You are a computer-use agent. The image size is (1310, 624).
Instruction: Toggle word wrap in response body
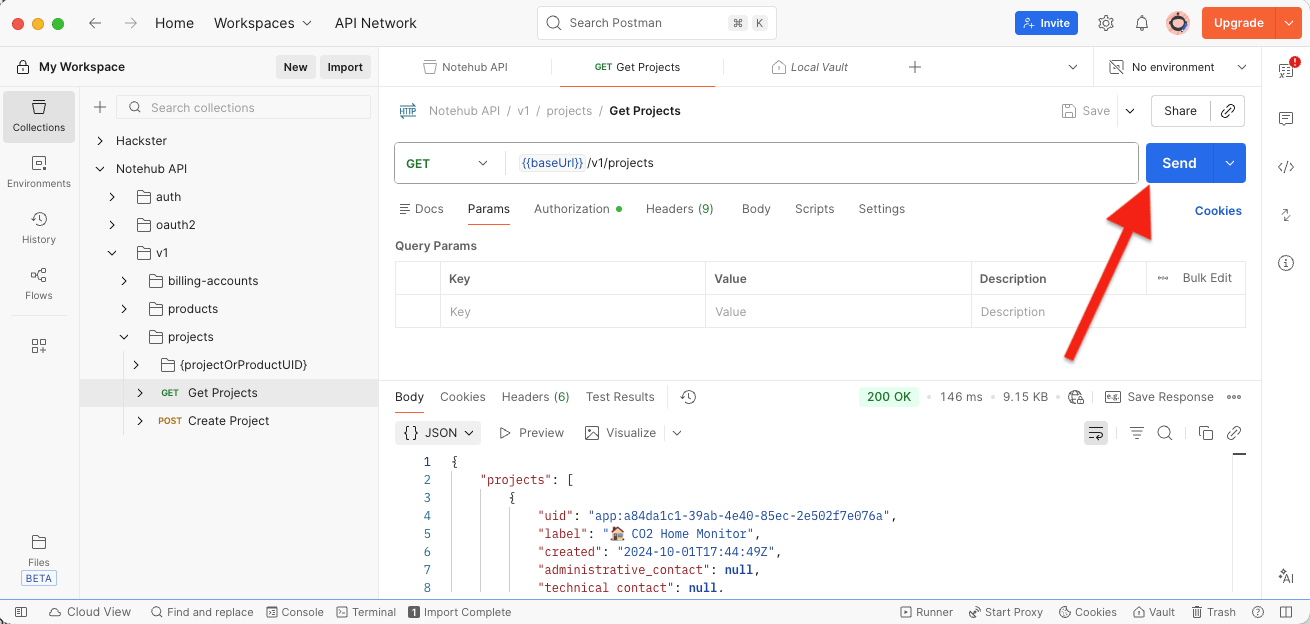pos(1096,433)
